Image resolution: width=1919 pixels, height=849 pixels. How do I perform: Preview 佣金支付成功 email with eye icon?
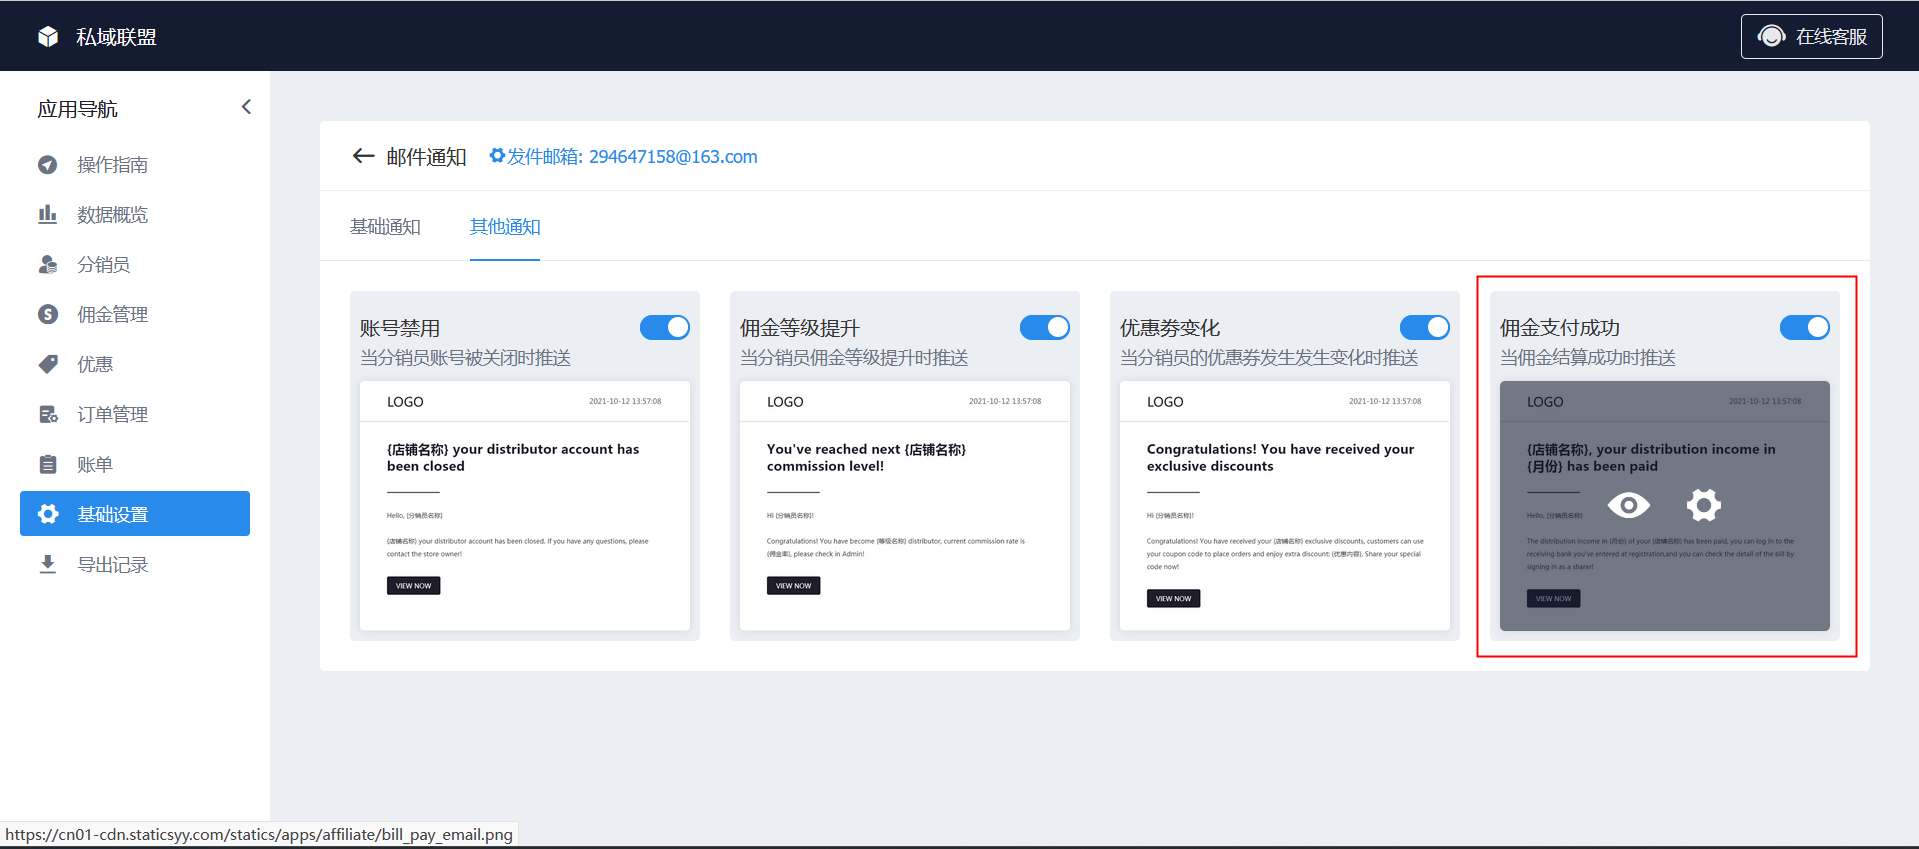click(1628, 505)
